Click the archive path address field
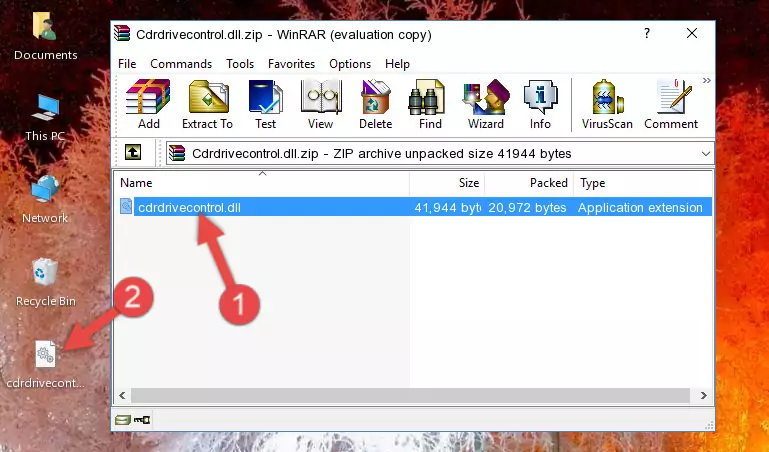Viewport: 769px width, 452px height. pos(439,153)
